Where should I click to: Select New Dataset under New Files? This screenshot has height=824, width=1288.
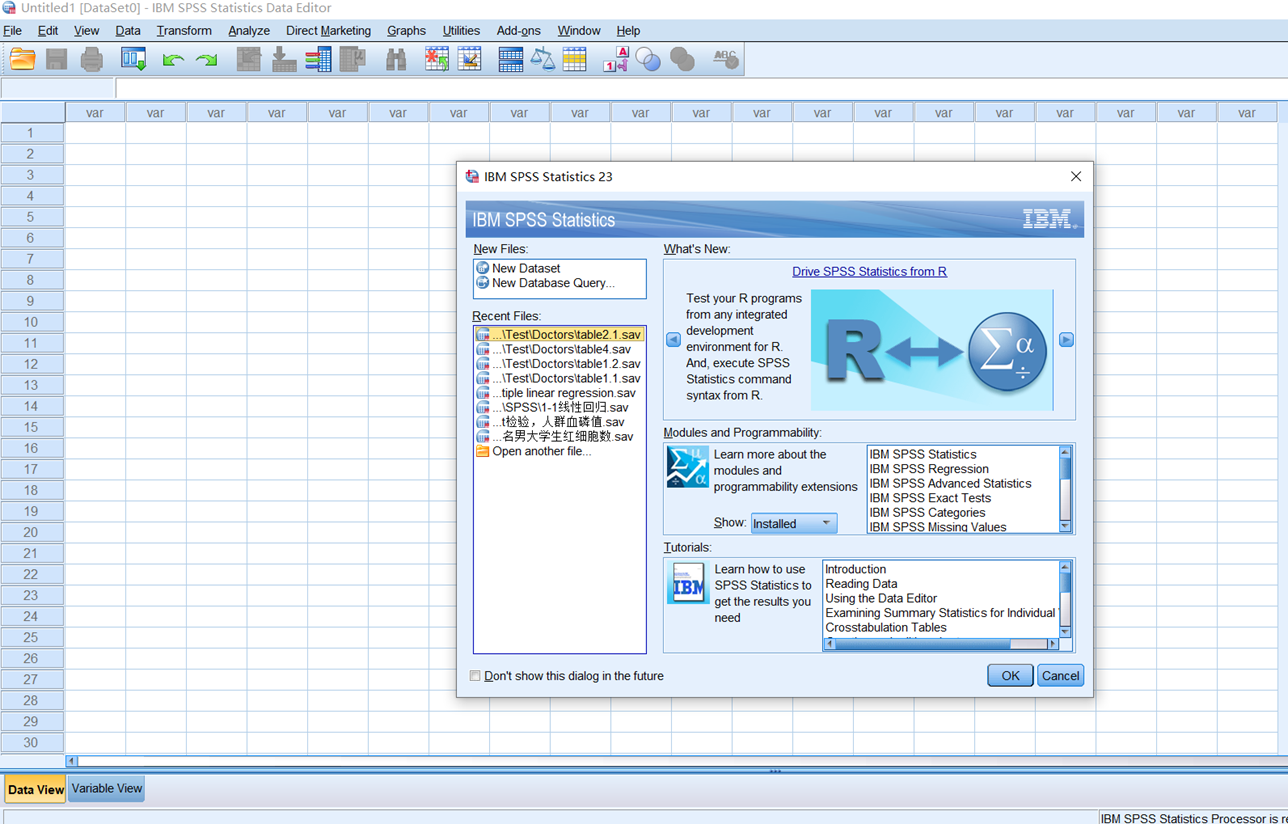click(525, 268)
